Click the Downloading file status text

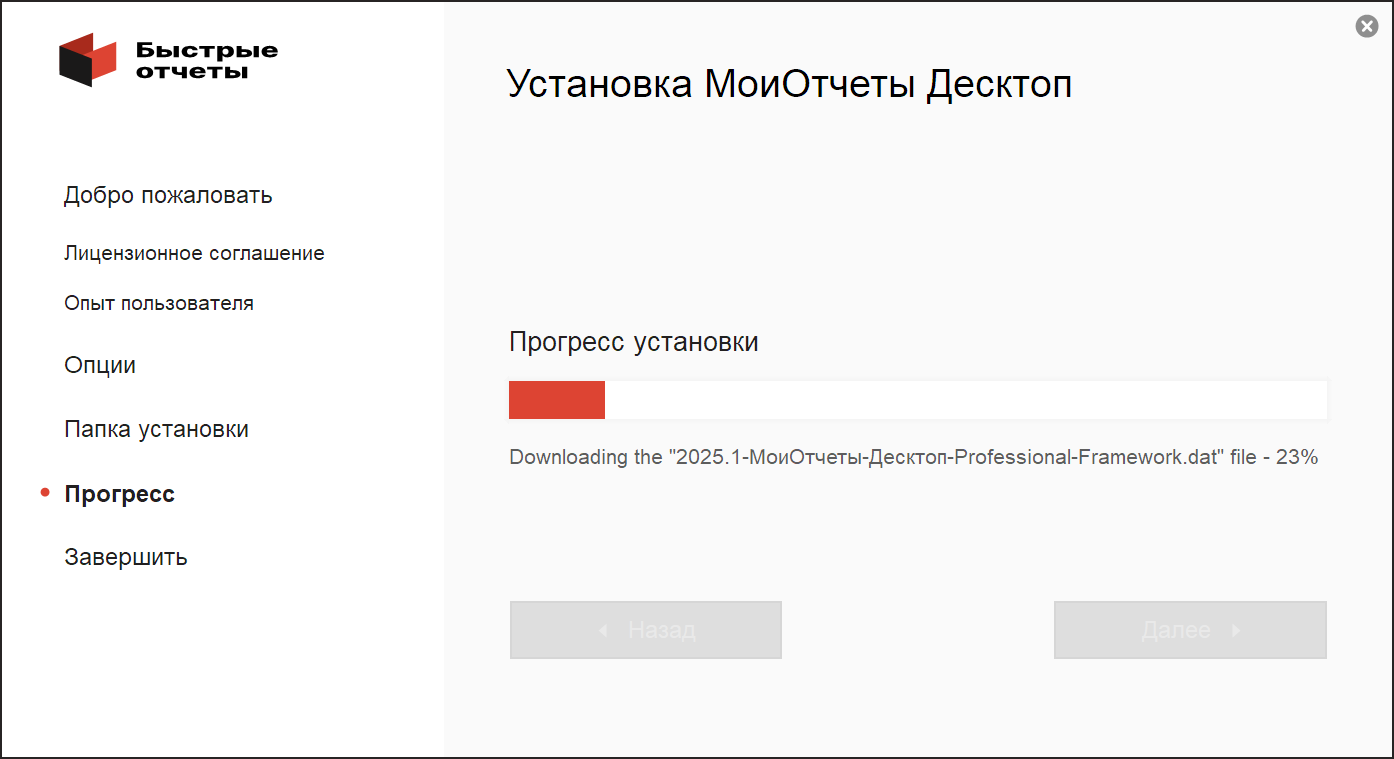coord(913,457)
